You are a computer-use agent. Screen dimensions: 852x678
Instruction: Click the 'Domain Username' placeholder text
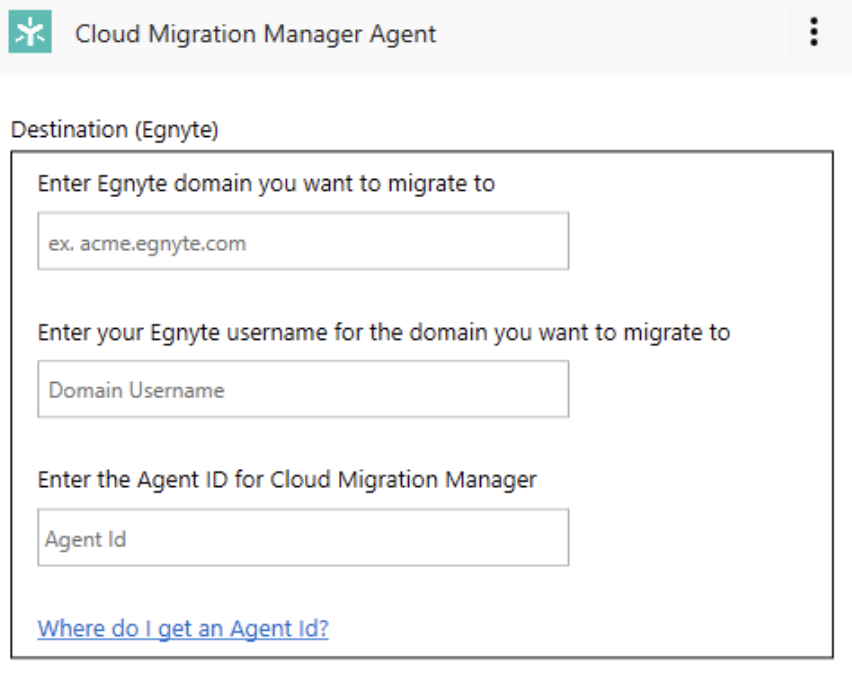pyautogui.click(x=136, y=391)
